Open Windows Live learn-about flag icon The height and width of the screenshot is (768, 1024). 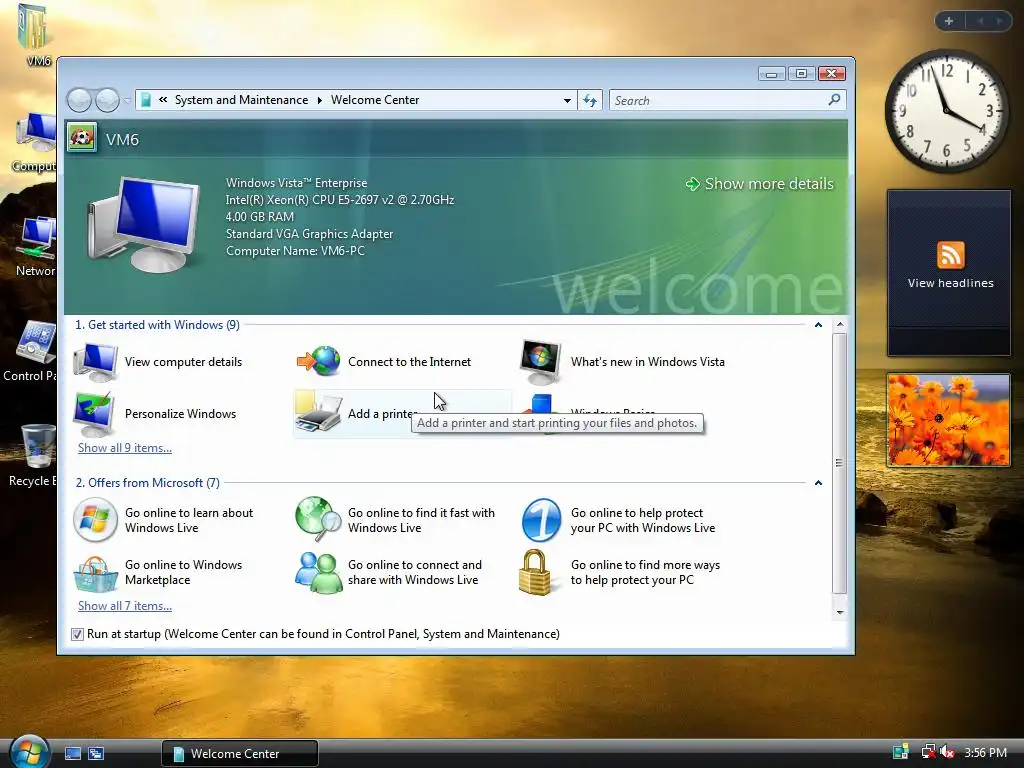pos(95,520)
